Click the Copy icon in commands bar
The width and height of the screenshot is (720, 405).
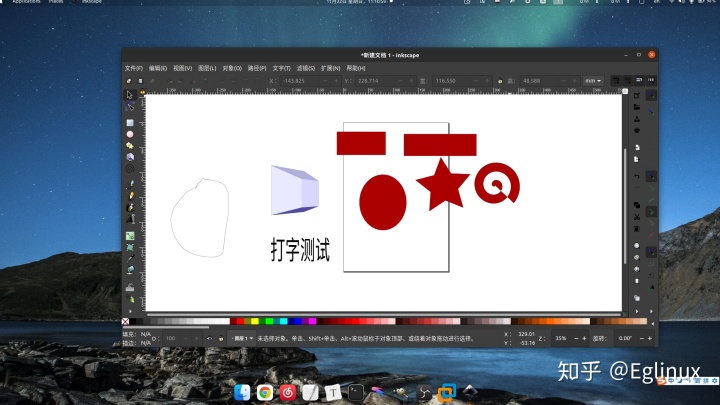[637, 205]
